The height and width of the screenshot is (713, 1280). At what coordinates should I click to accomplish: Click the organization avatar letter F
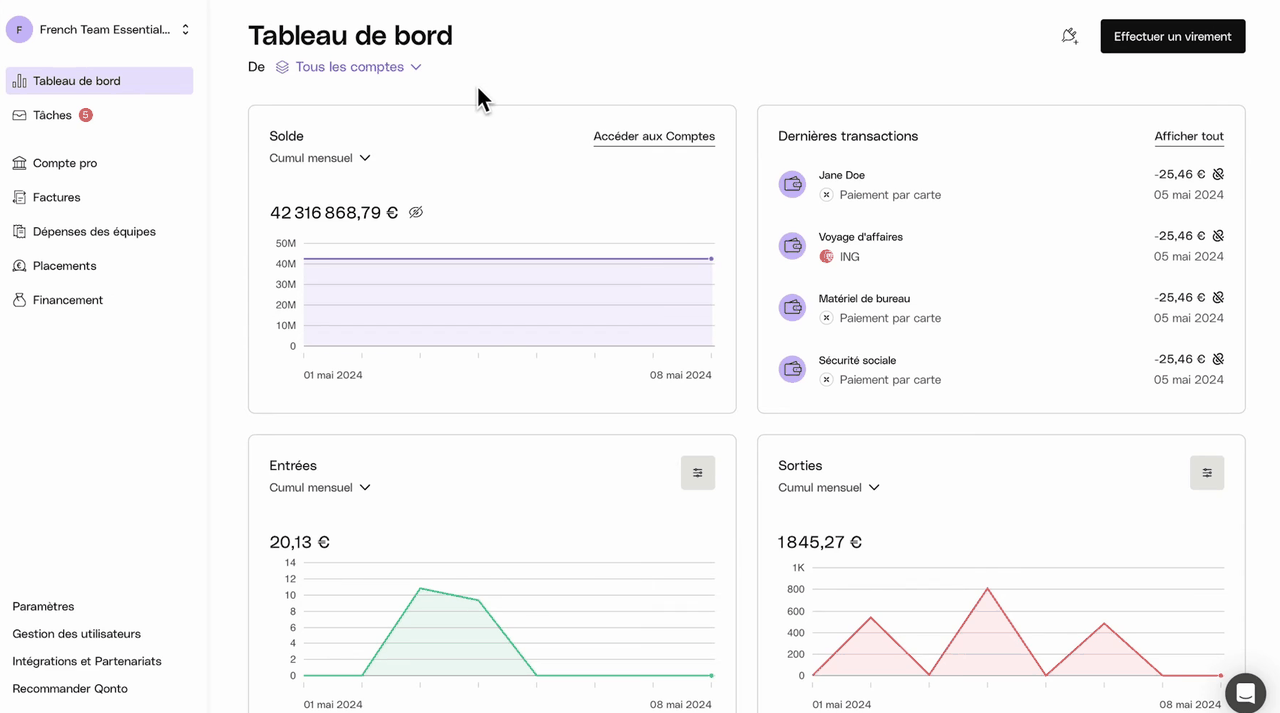pyautogui.click(x=19, y=30)
